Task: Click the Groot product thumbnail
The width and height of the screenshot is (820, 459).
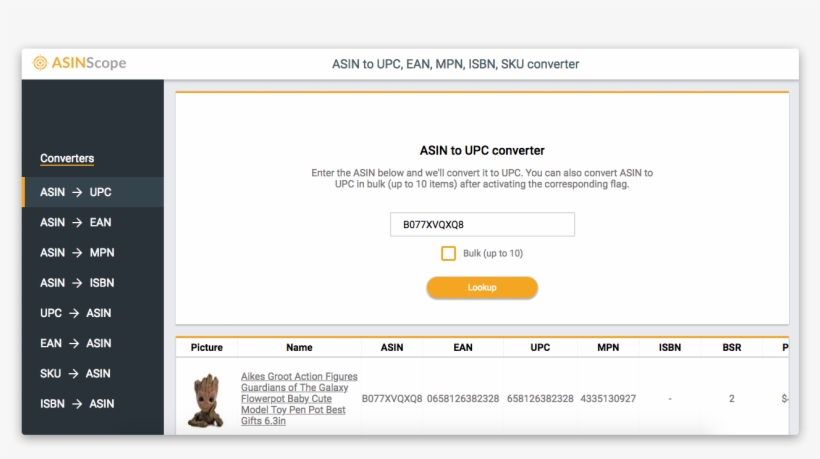Action: click(x=206, y=400)
